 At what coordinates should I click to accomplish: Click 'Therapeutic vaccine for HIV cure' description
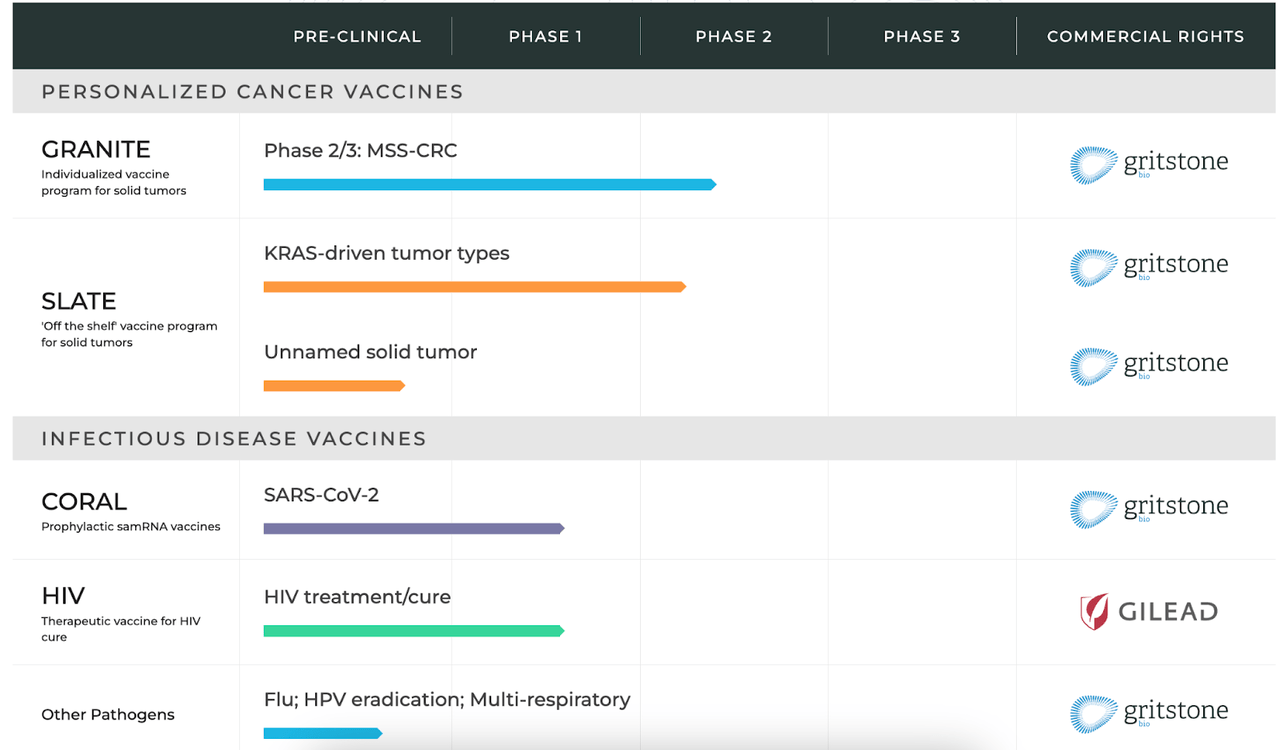(x=121, y=629)
